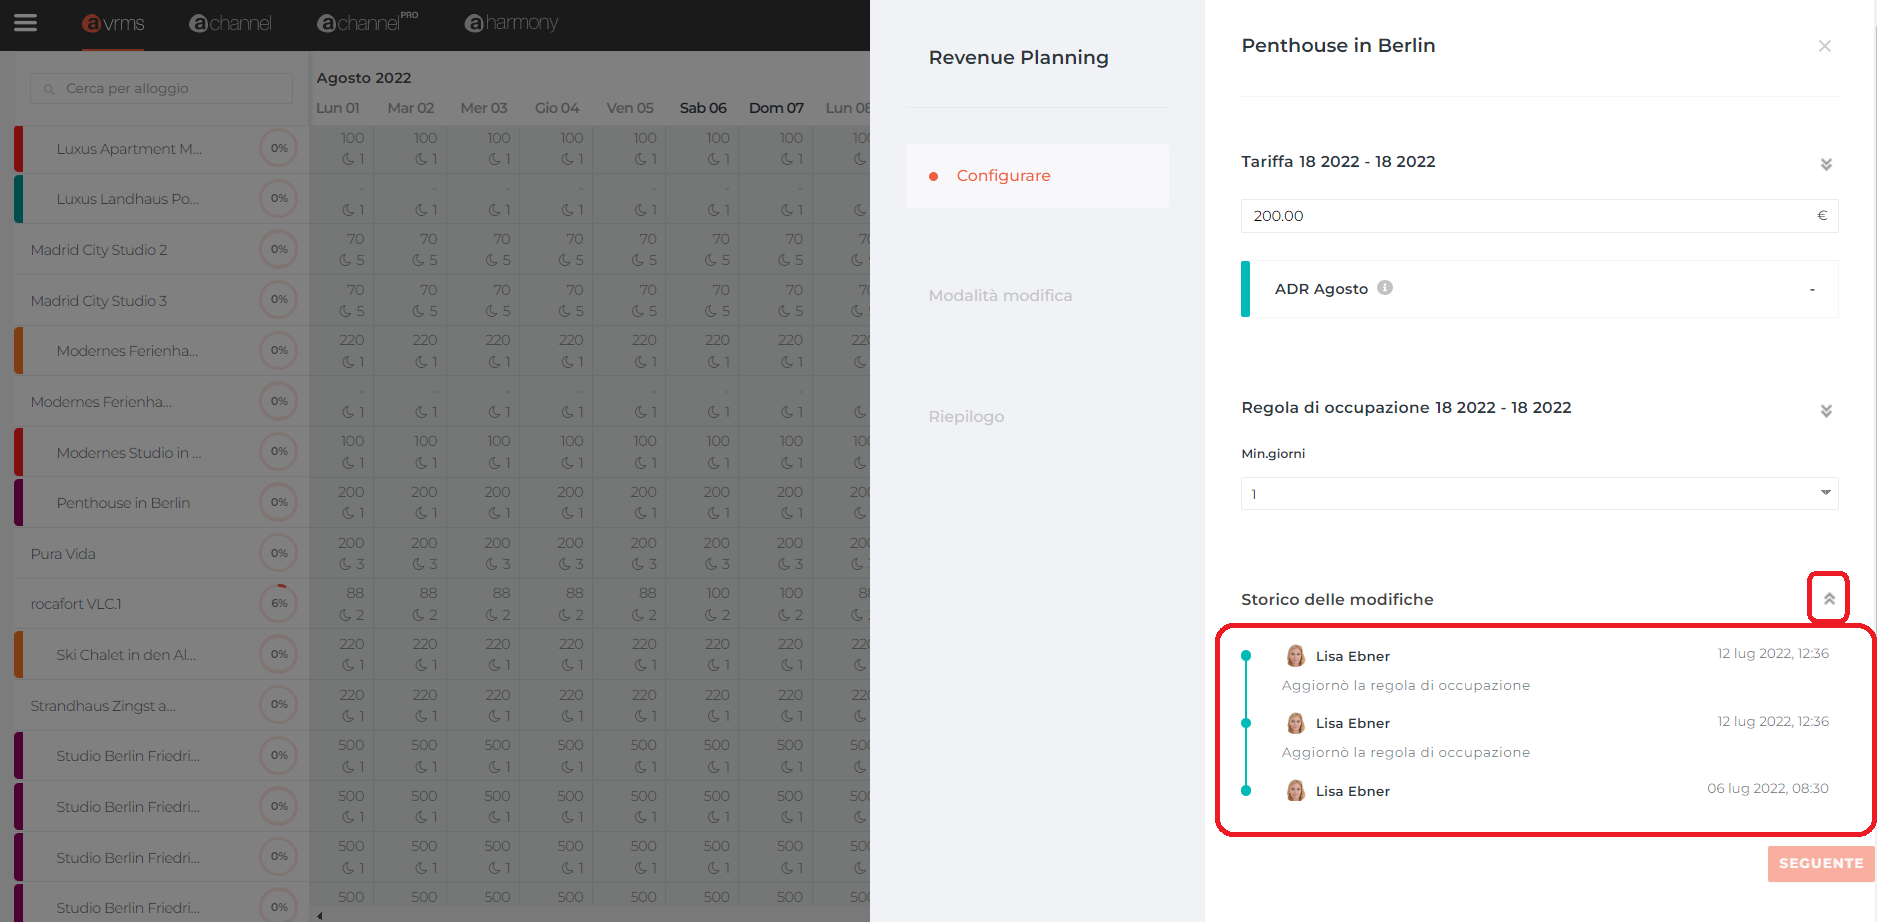Open the hamburger menu
Image resolution: width=1877 pixels, height=922 pixels.
(26, 22)
